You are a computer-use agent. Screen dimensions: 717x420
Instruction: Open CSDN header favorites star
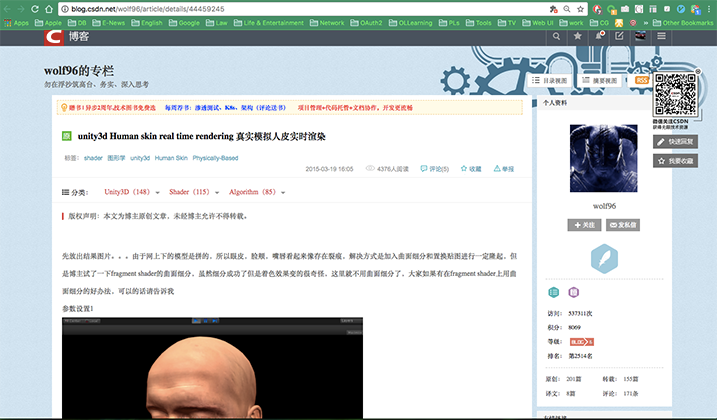coord(578,36)
